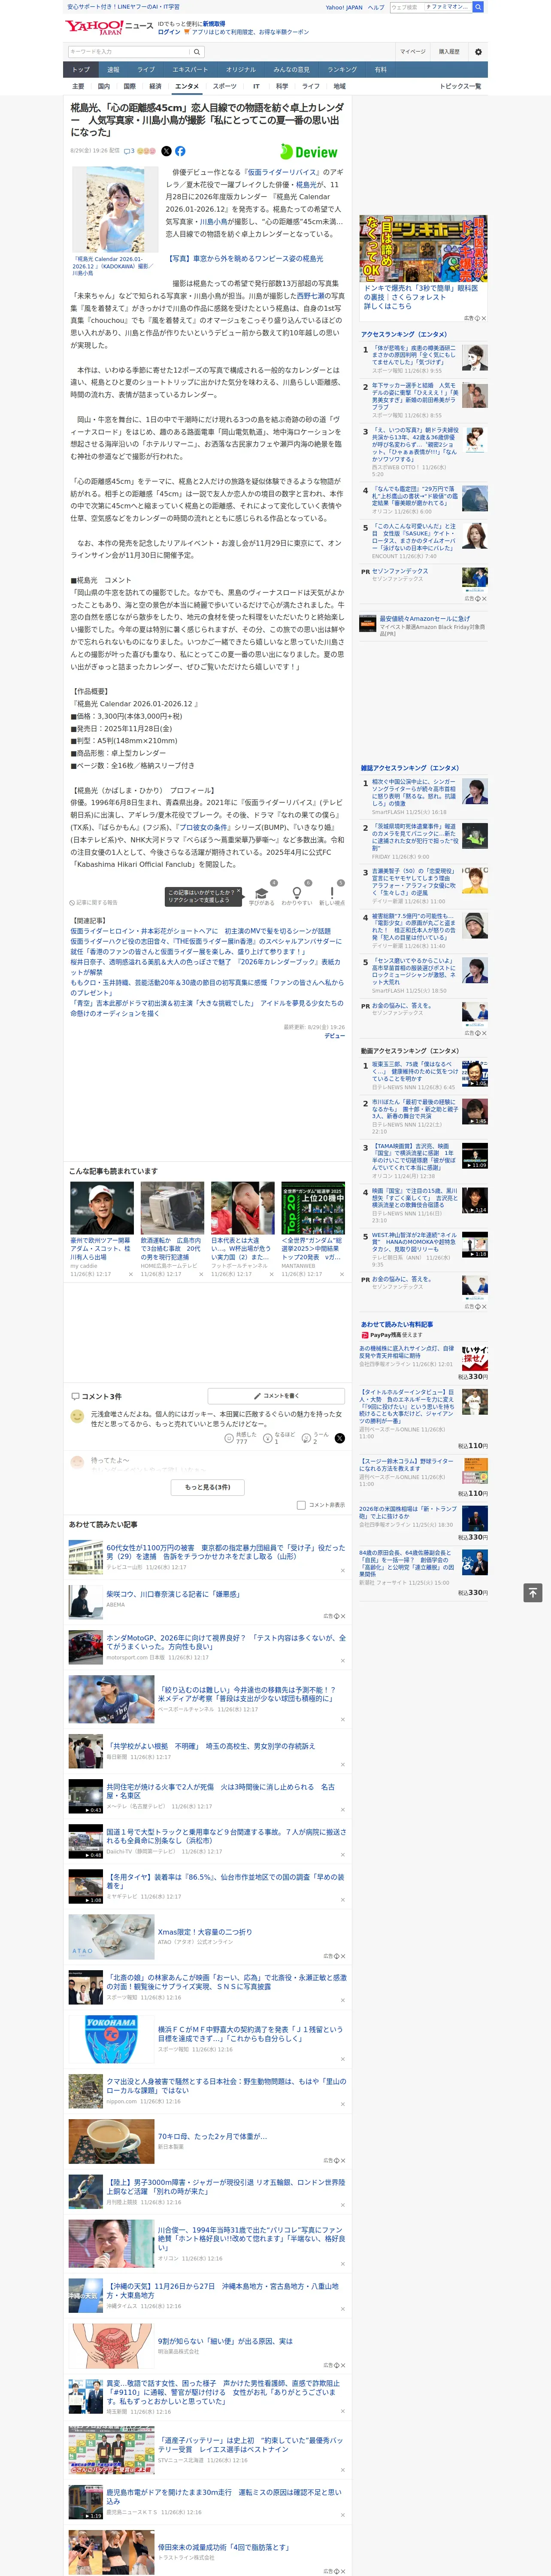Select the 国際 category tab
The height and width of the screenshot is (2576, 551).
coord(129,86)
